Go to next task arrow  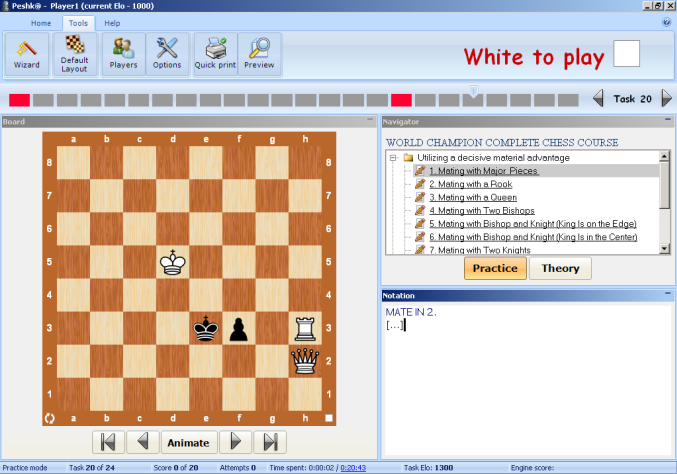click(x=666, y=98)
